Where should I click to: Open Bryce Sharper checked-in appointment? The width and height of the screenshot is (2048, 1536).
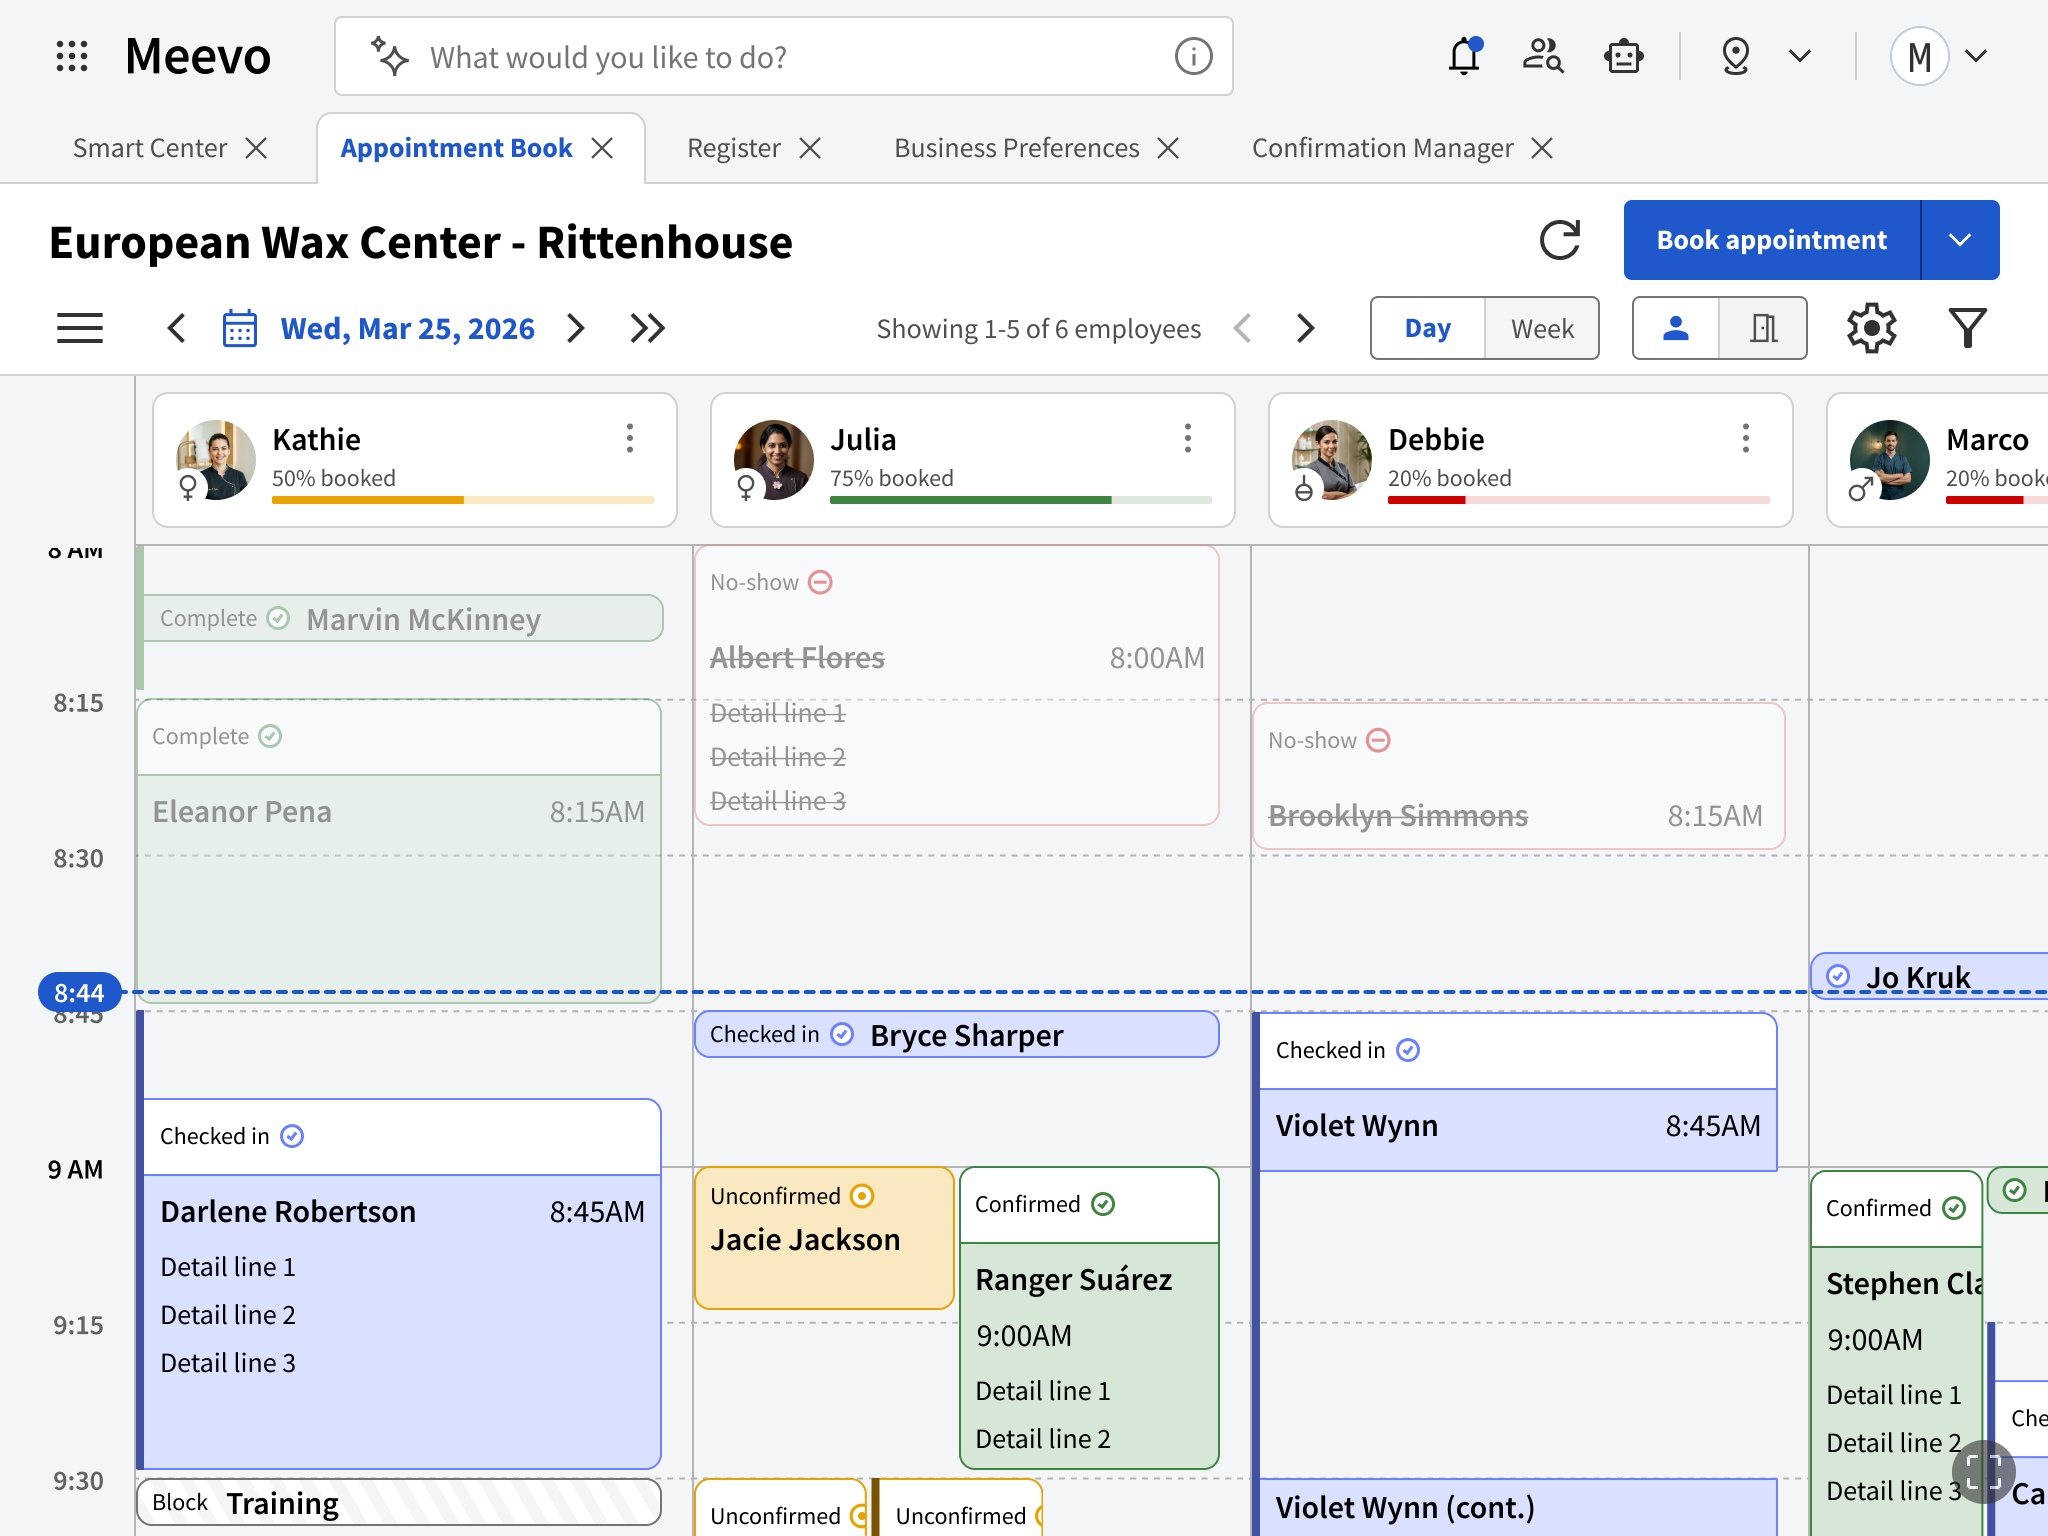tap(957, 1034)
